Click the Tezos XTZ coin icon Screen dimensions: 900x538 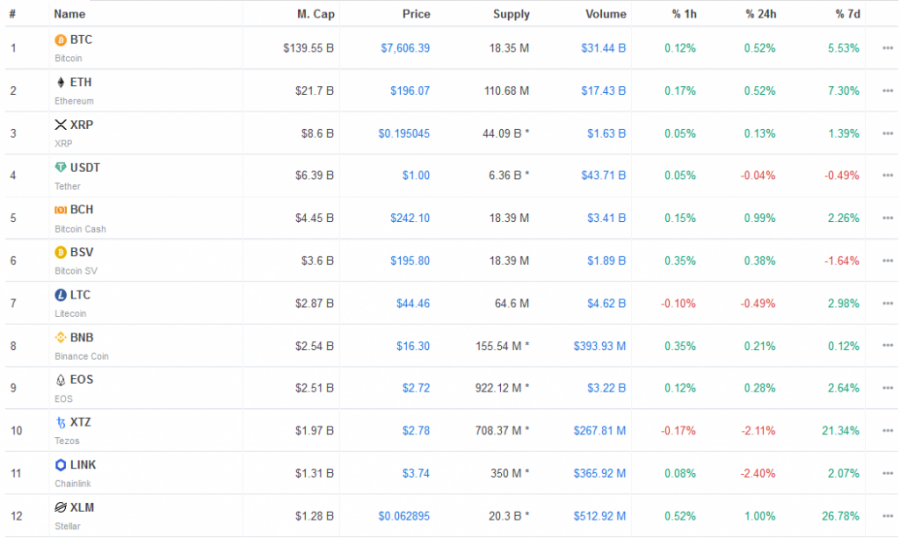pos(60,422)
